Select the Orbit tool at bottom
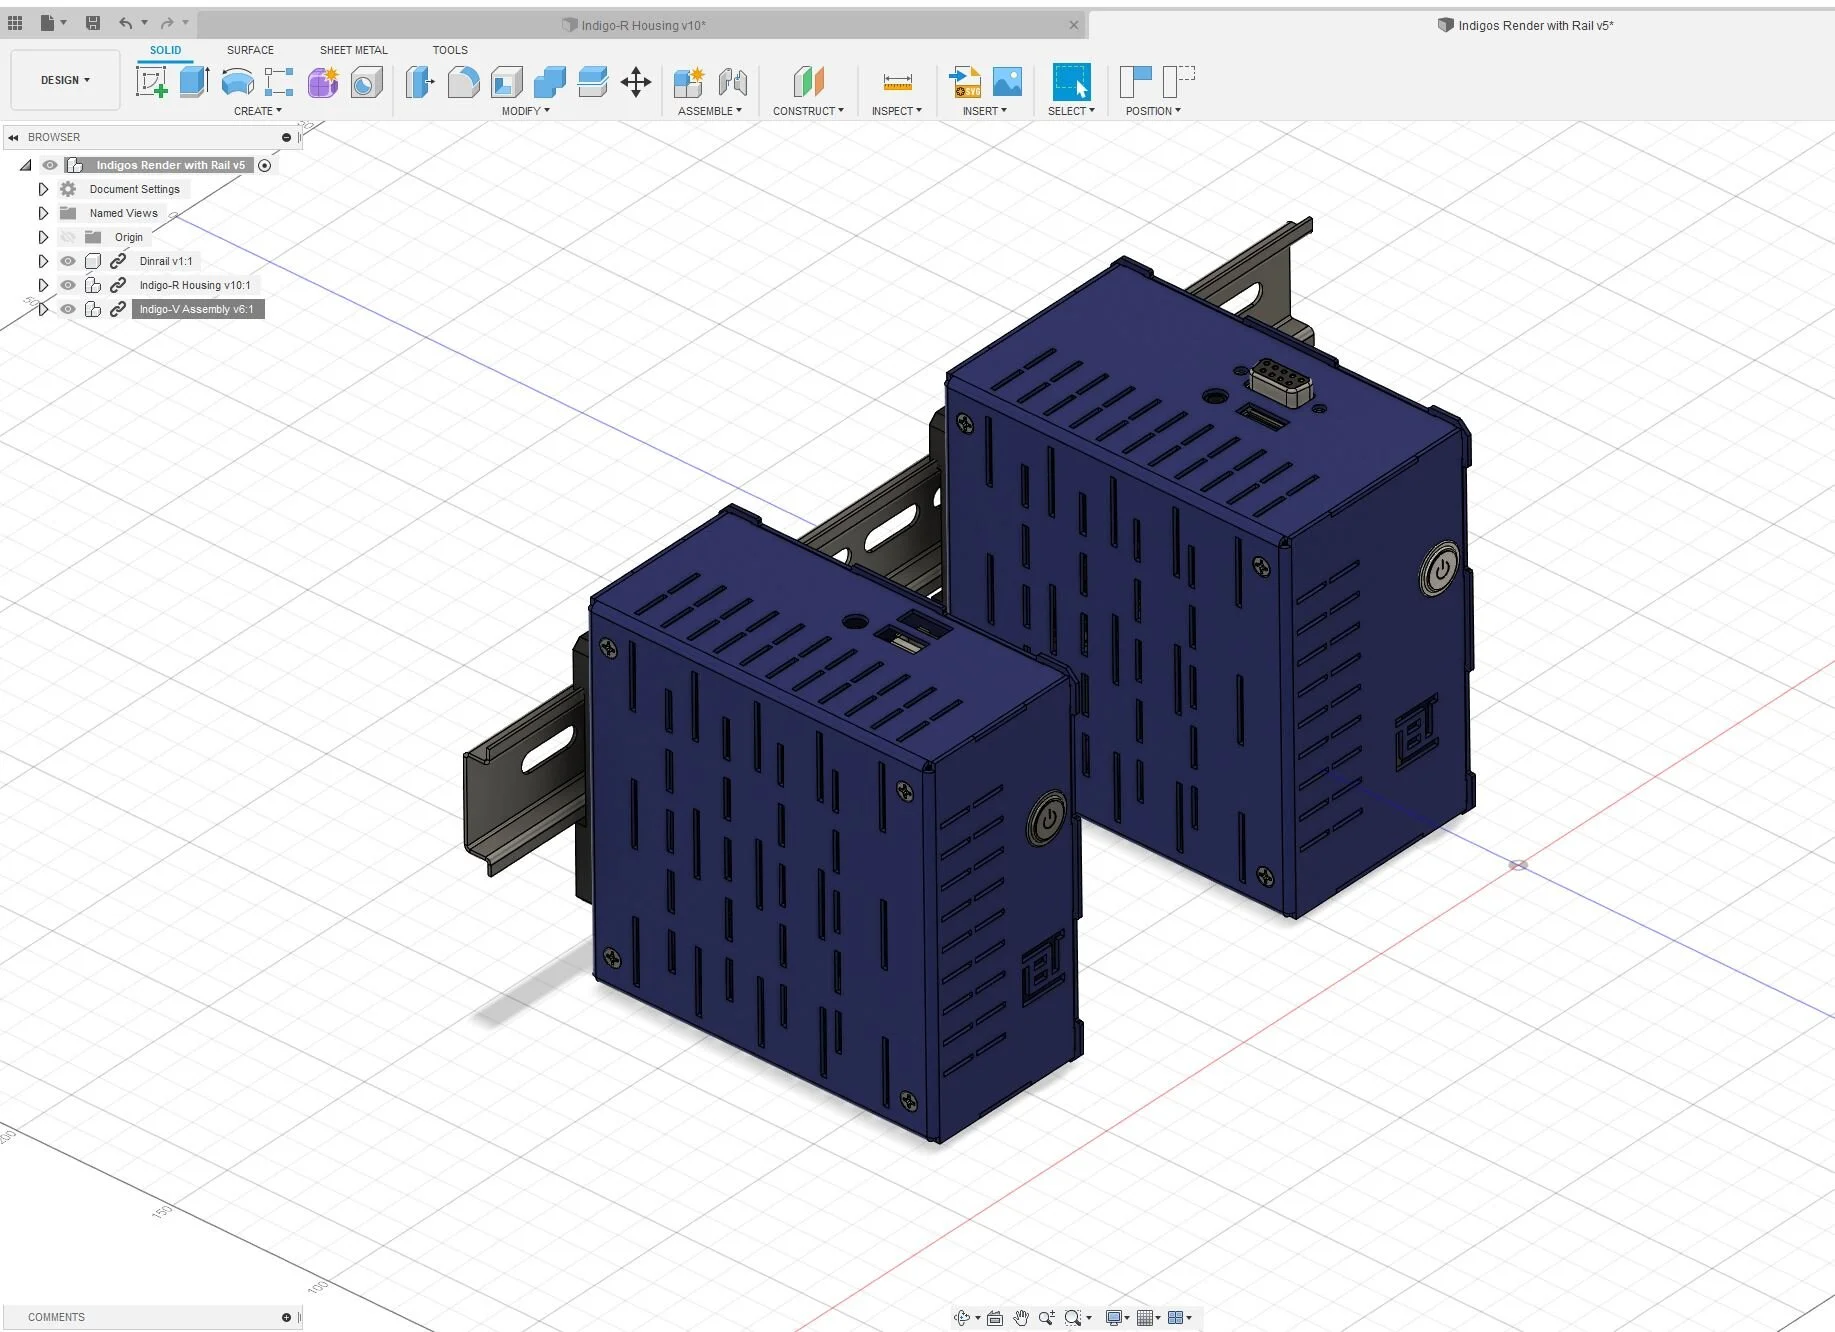 coord(963,1318)
